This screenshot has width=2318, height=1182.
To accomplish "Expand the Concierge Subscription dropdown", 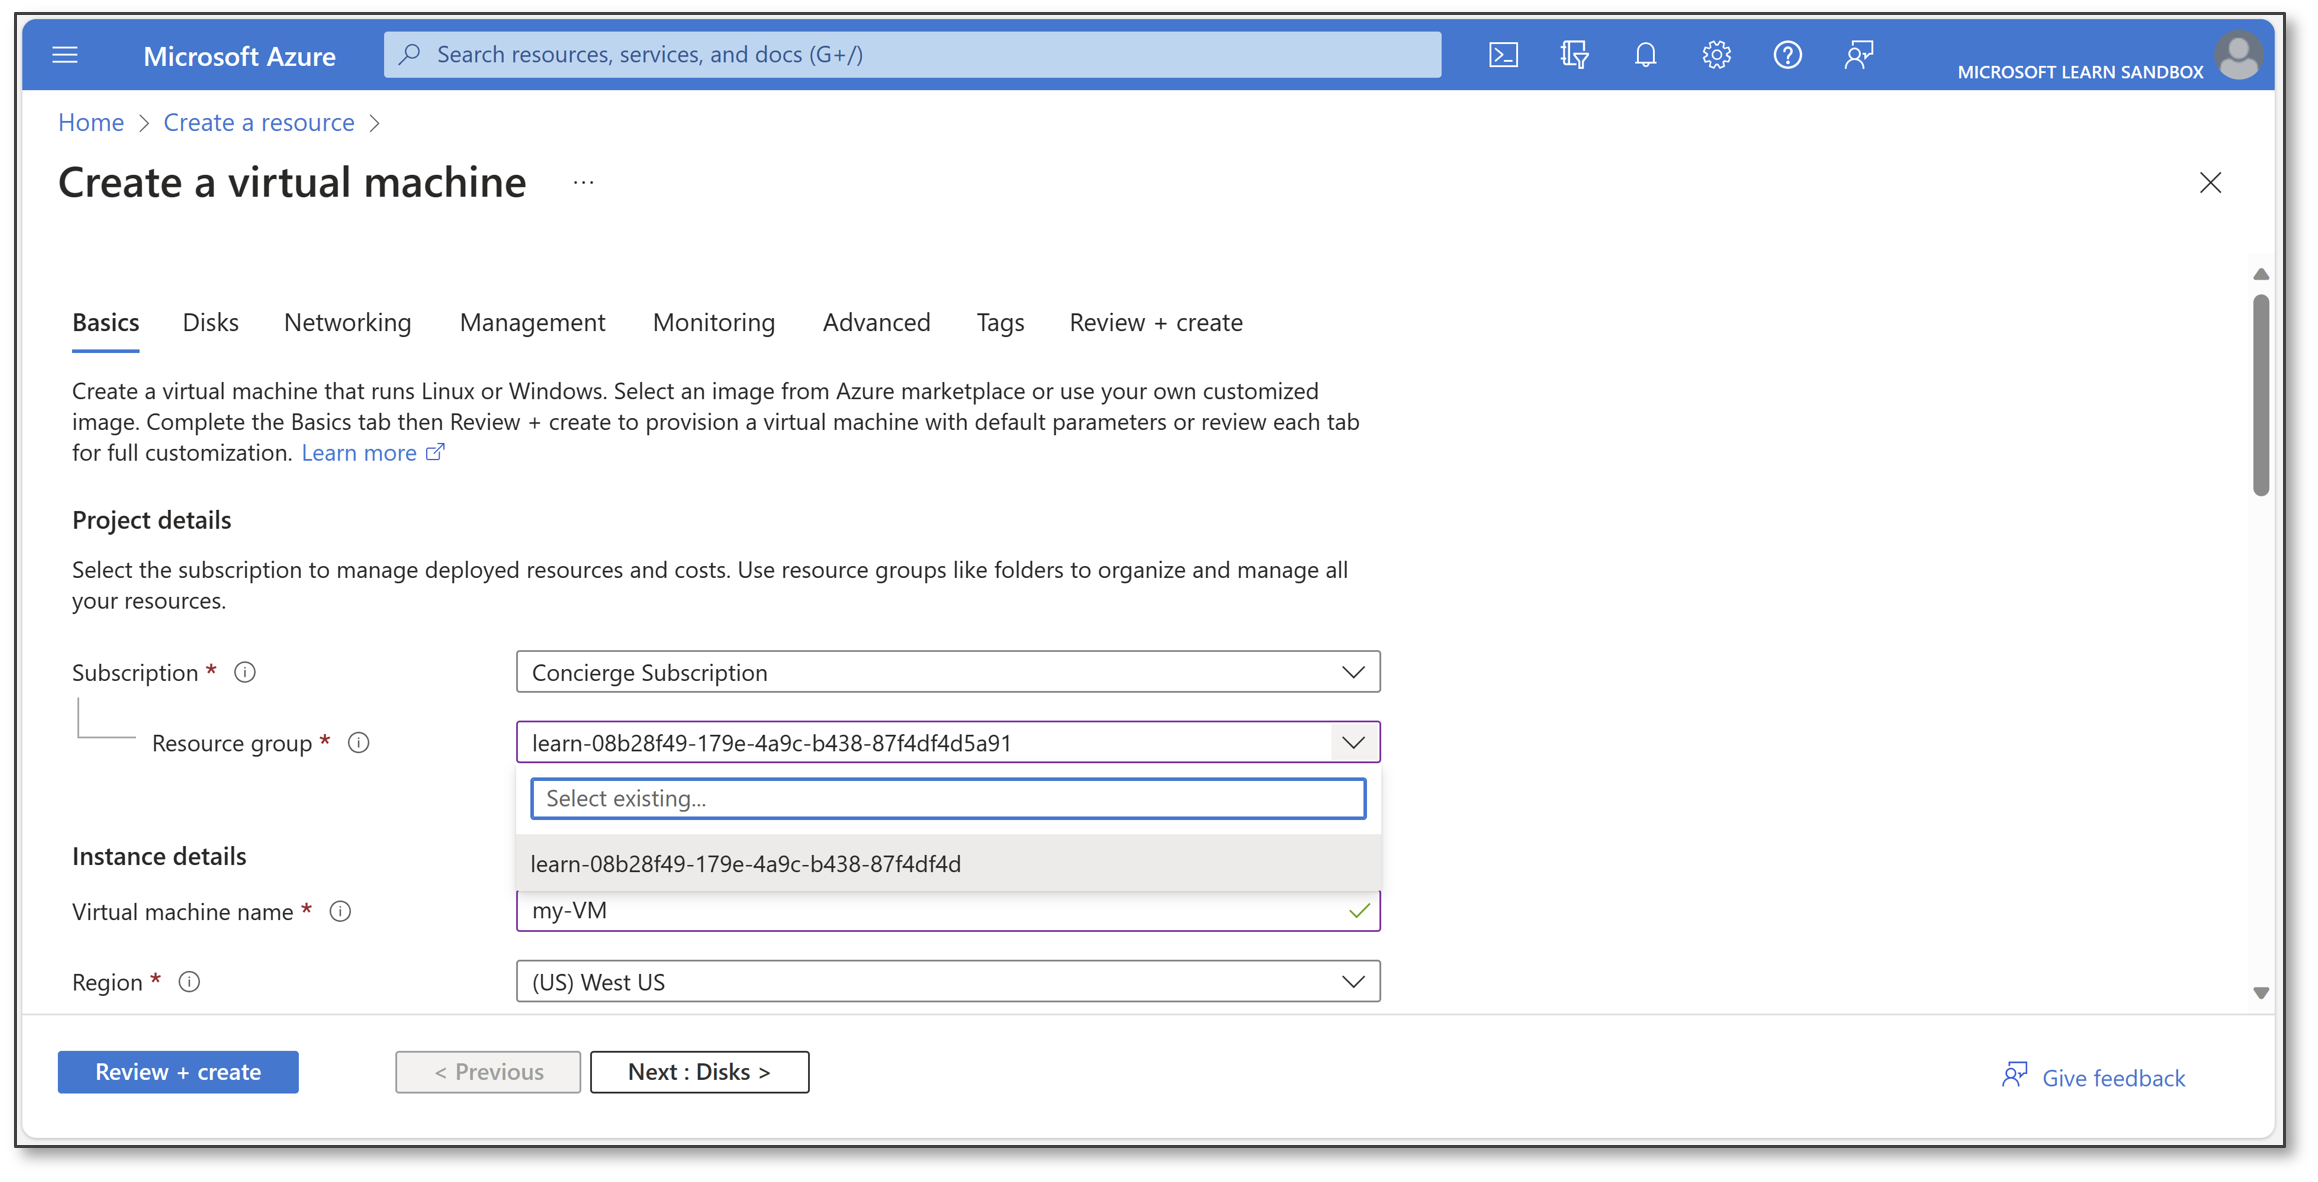I will click(1353, 672).
